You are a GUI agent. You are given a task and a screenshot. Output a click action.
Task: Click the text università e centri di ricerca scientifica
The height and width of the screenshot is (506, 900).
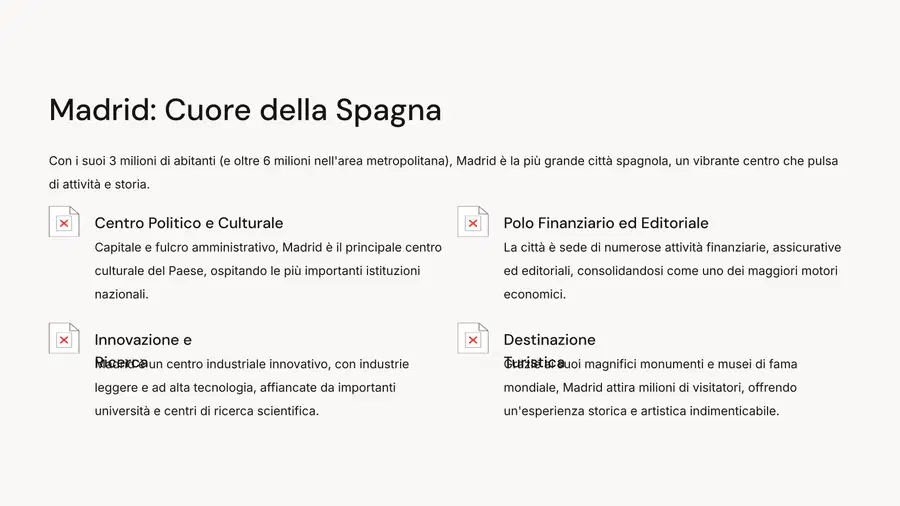tap(207, 411)
